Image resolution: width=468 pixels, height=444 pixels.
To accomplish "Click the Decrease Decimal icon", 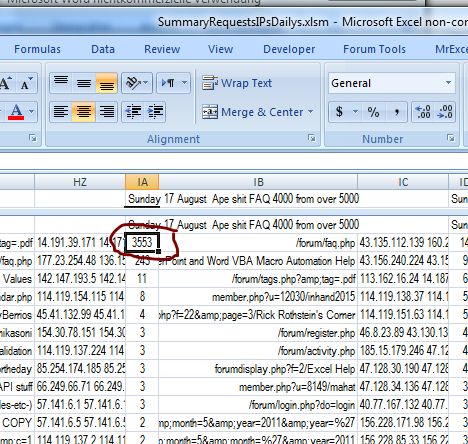I will [x=445, y=112].
